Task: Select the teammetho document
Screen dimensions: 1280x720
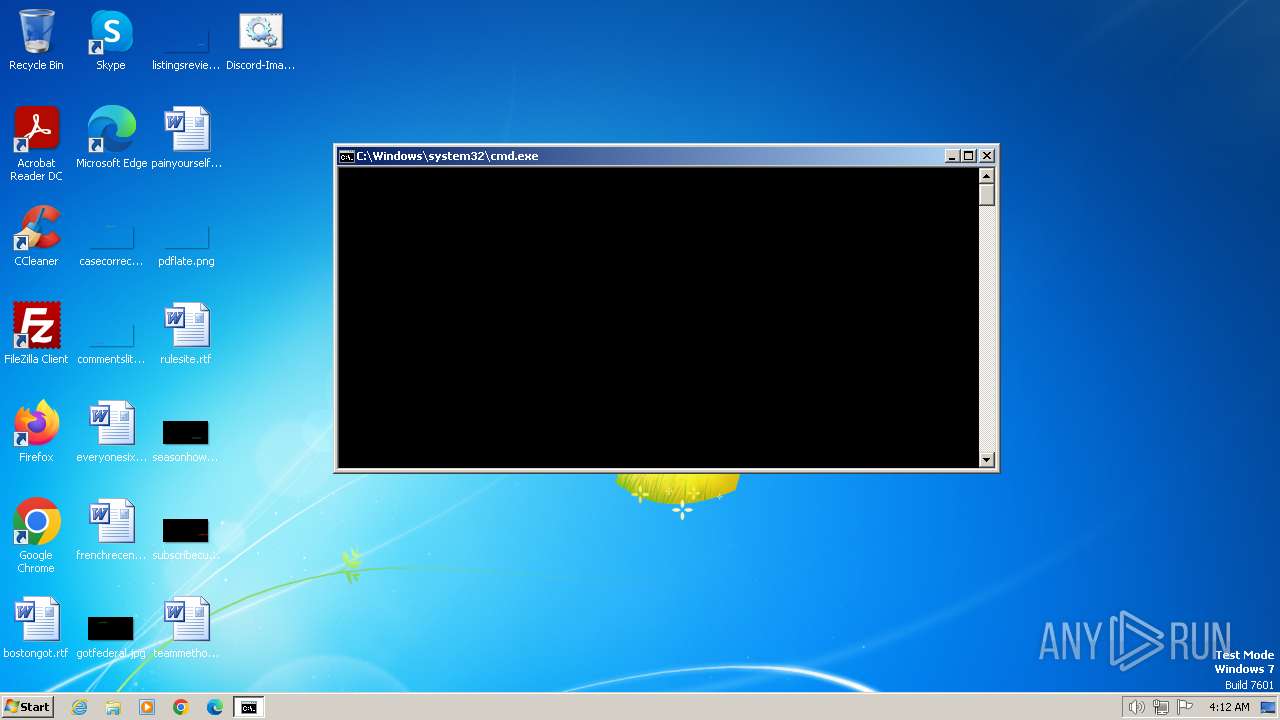Action: coord(186,629)
